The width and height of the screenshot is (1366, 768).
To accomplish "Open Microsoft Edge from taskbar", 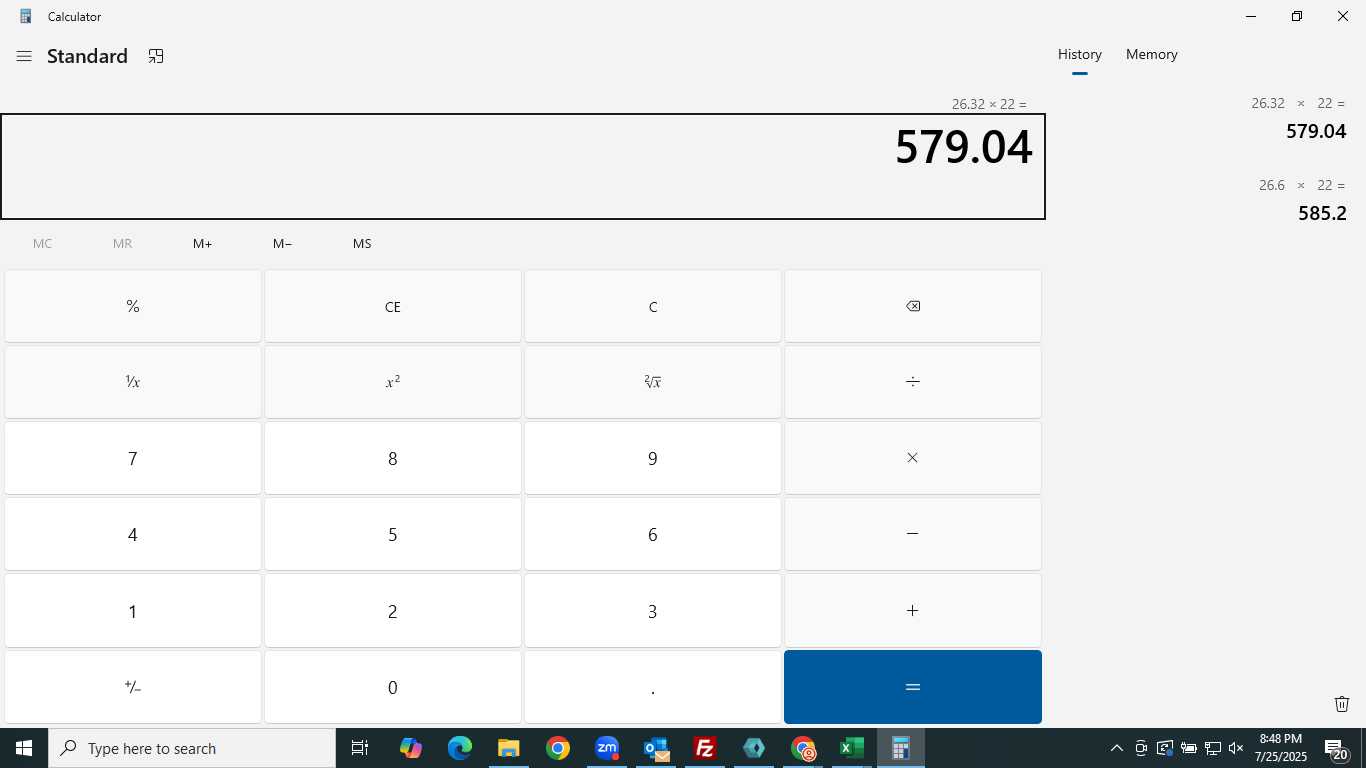I will click(459, 748).
